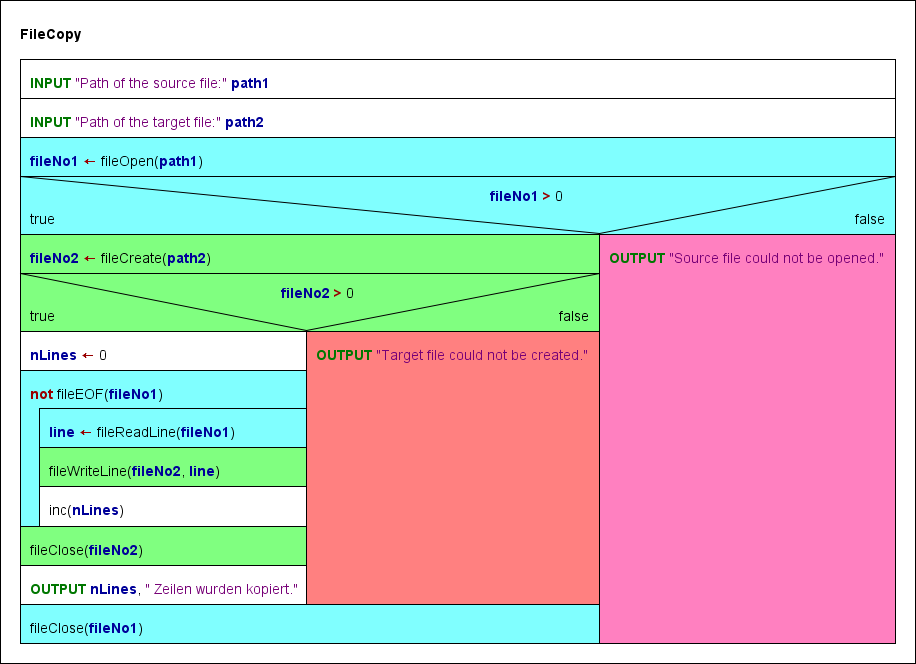Select the OUTPUT nLines Zeilen wurden kopiert block

(x=163, y=585)
